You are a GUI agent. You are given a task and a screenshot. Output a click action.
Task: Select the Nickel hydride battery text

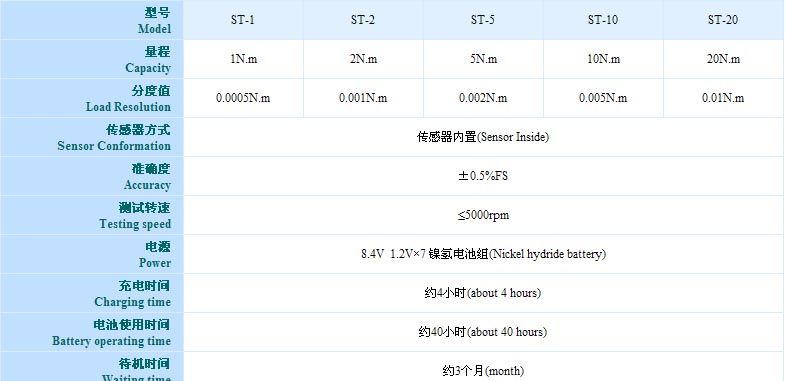(x=547, y=254)
